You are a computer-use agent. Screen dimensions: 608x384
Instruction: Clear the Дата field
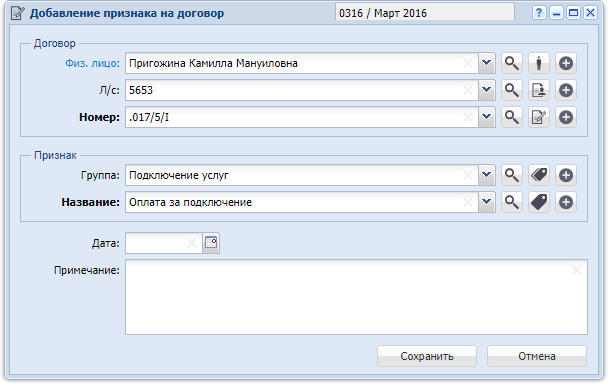192,243
